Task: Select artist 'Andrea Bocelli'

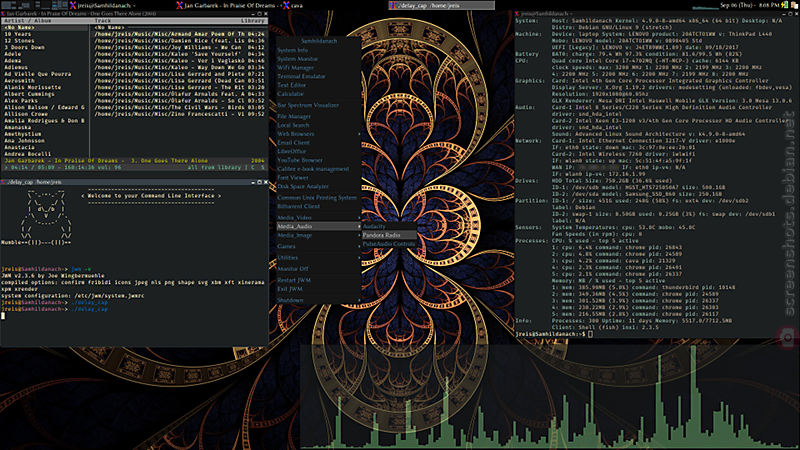Action: (45, 154)
